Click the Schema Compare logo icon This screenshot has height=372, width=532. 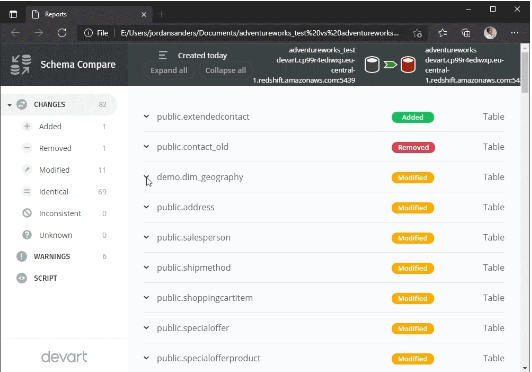point(21,64)
